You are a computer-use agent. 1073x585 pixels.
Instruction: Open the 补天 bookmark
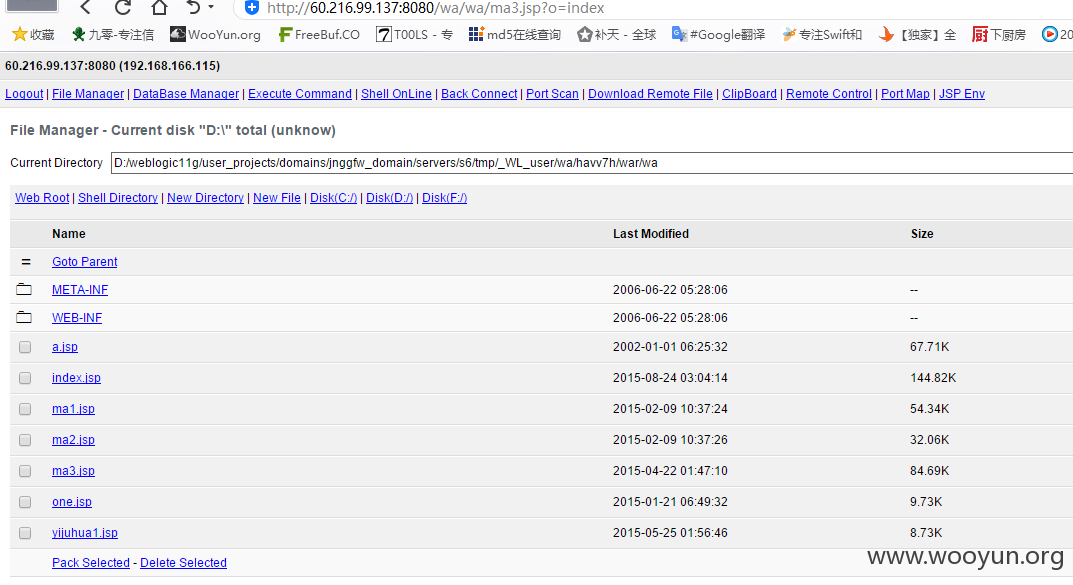pos(617,34)
